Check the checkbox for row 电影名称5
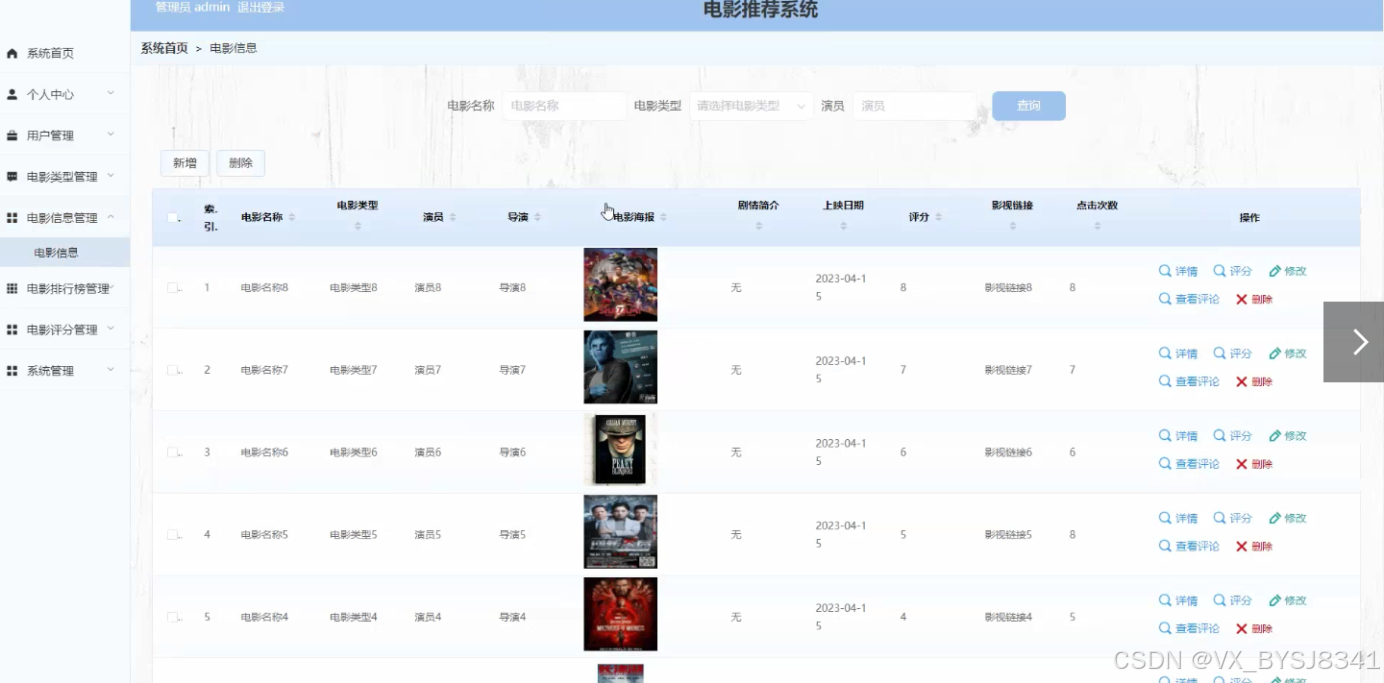 tap(173, 535)
